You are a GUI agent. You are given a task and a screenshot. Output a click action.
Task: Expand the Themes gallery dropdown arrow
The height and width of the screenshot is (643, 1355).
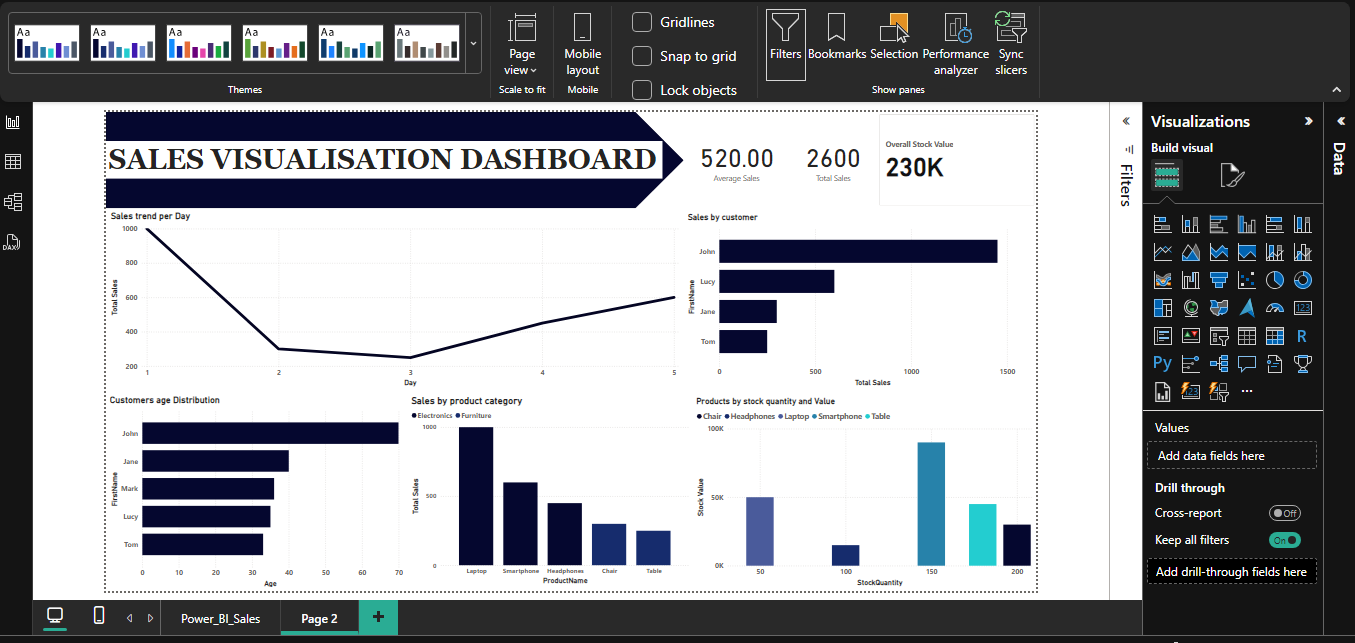pyautogui.click(x=473, y=44)
